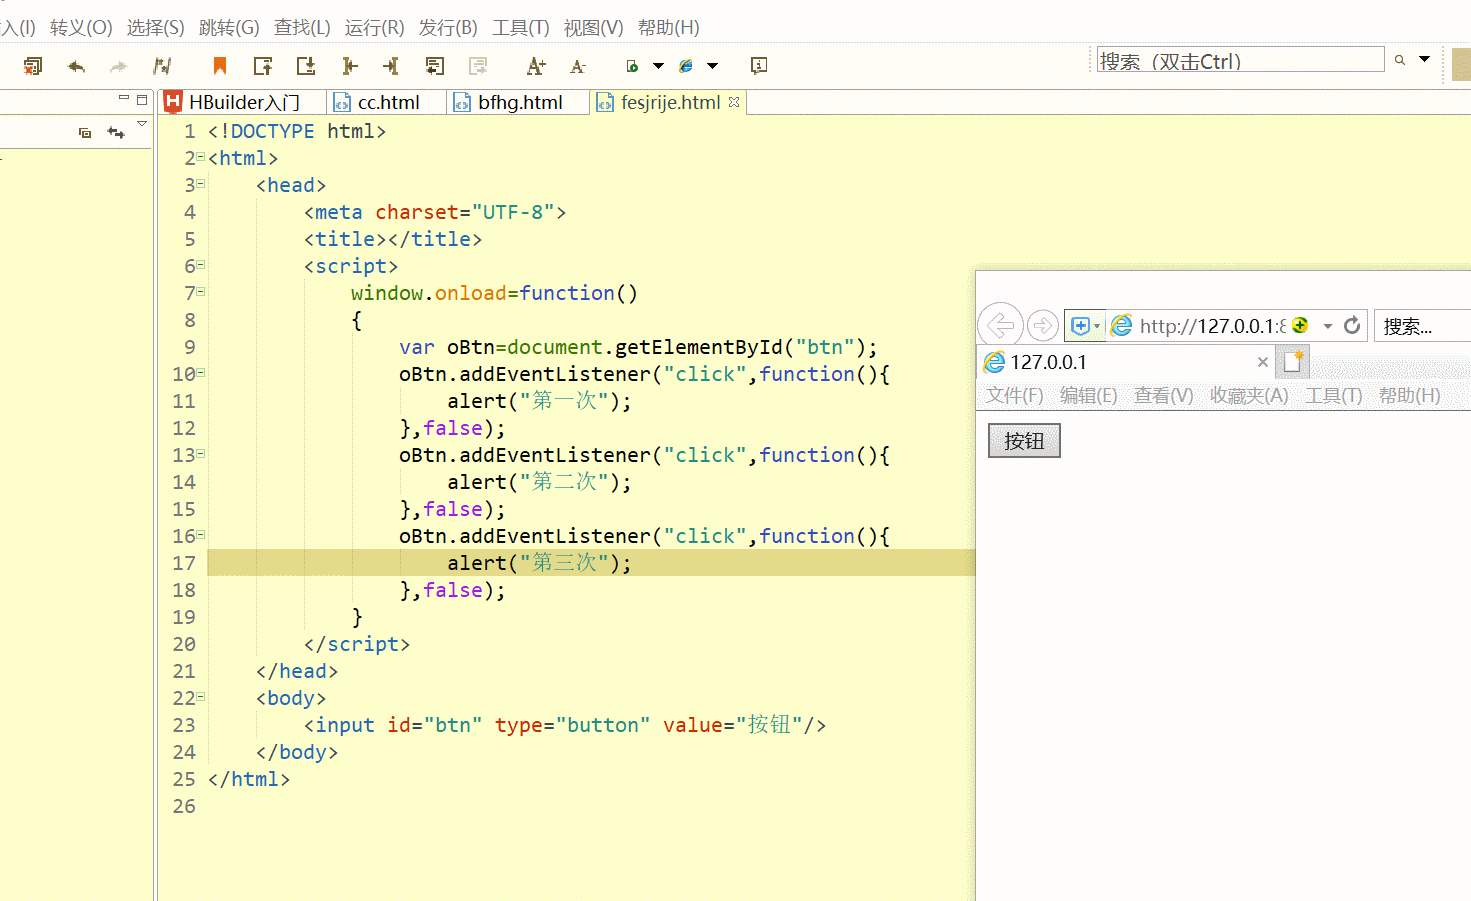The width and height of the screenshot is (1471, 901).
Task: Open the 转义(O) menu
Action: (81, 28)
